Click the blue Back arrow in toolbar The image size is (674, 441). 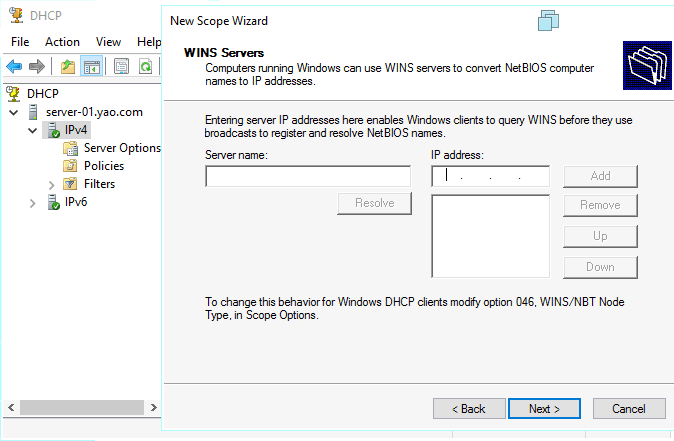(x=14, y=67)
